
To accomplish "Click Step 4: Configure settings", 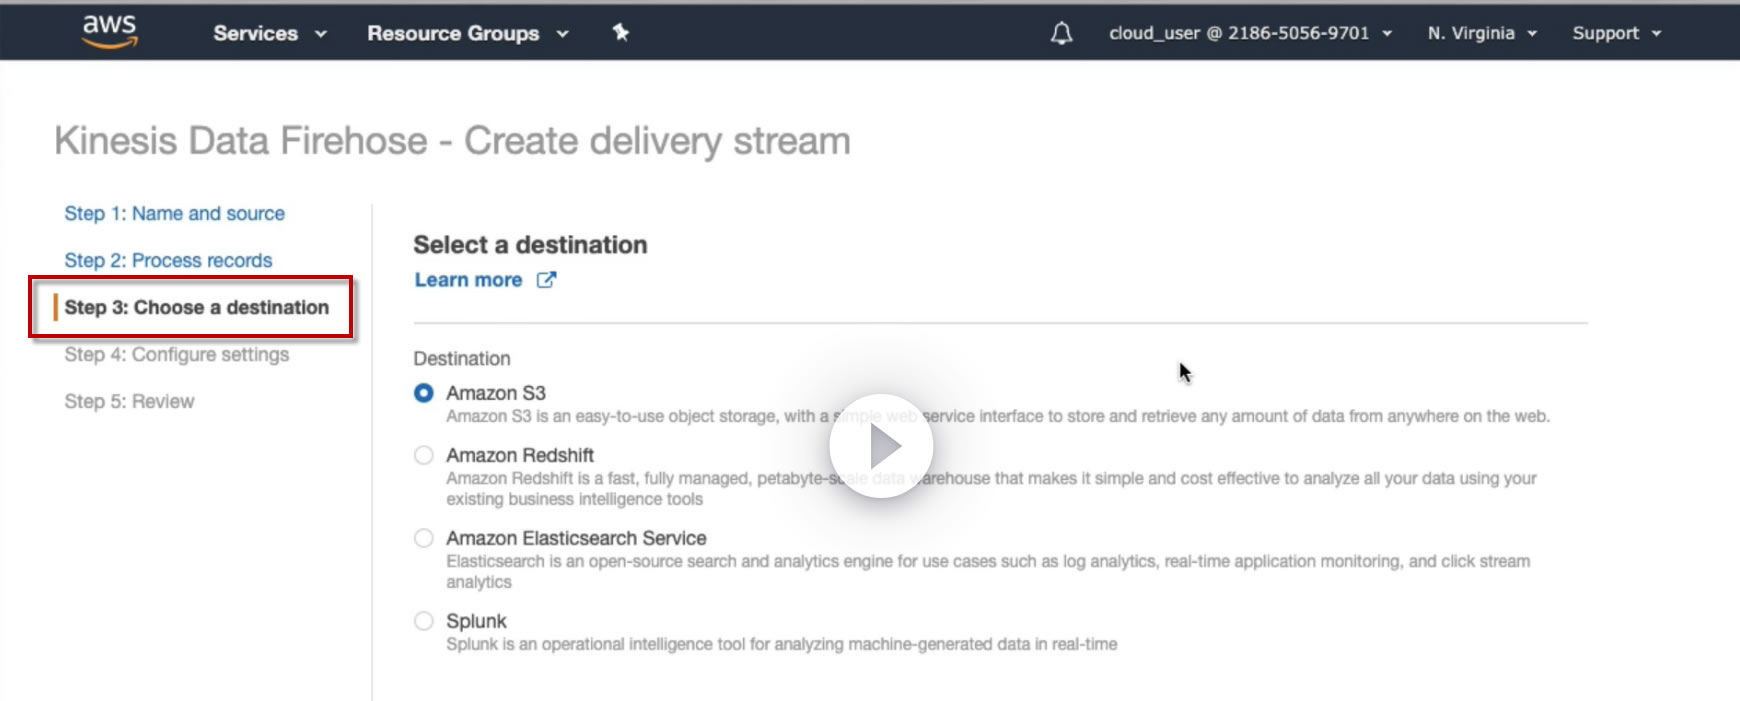I will pyautogui.click(x=177, y=354).
